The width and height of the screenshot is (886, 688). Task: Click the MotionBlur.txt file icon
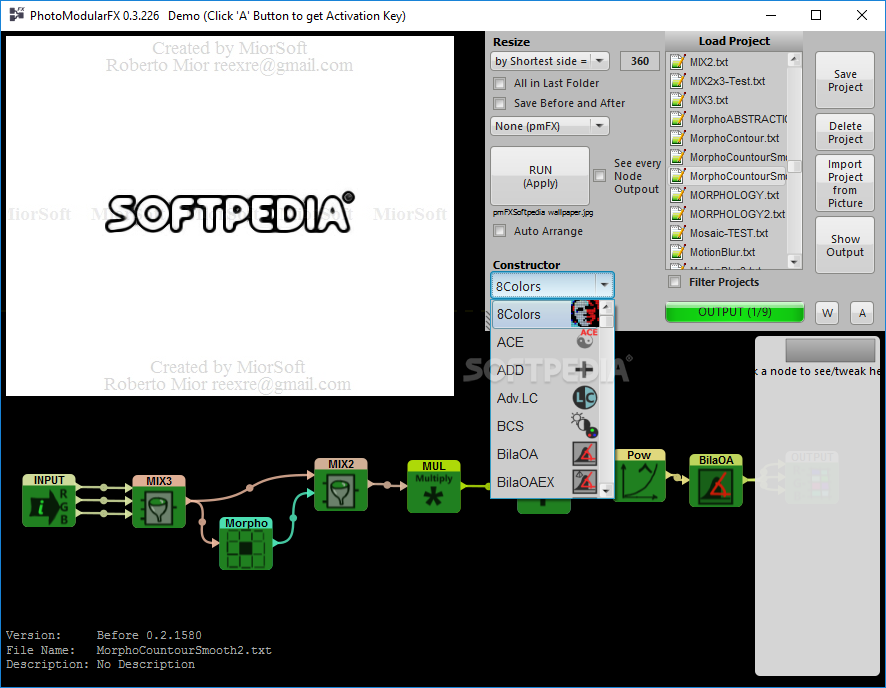677,251
